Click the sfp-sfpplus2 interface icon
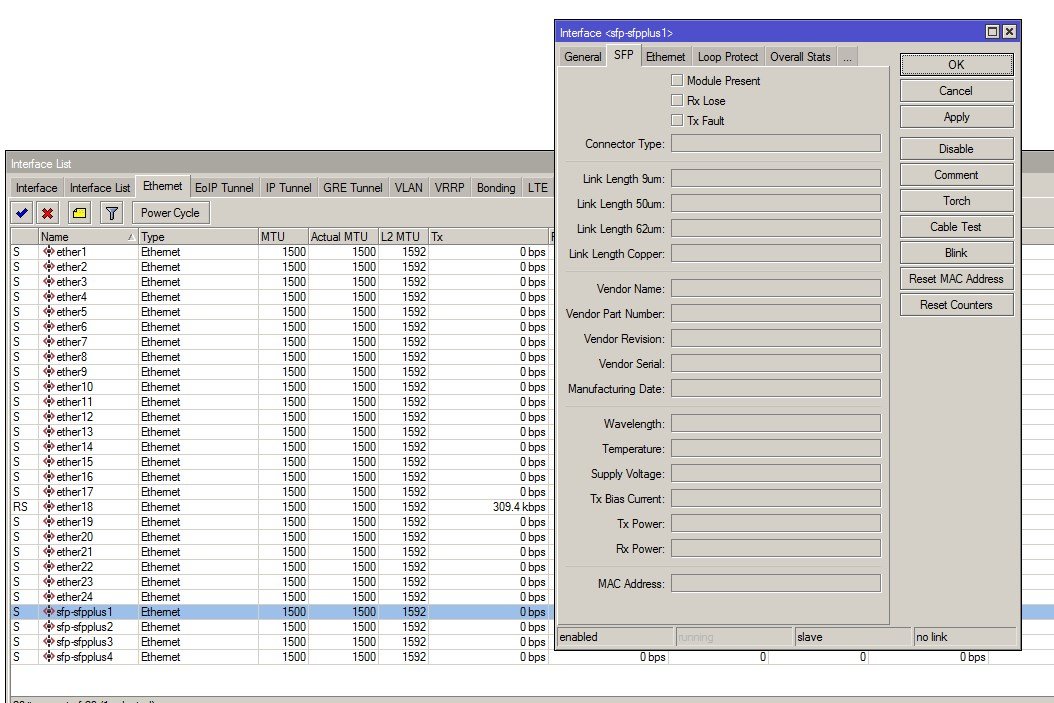The height and width of the screenshot is (703, 1054). click(x=48, y=627)
